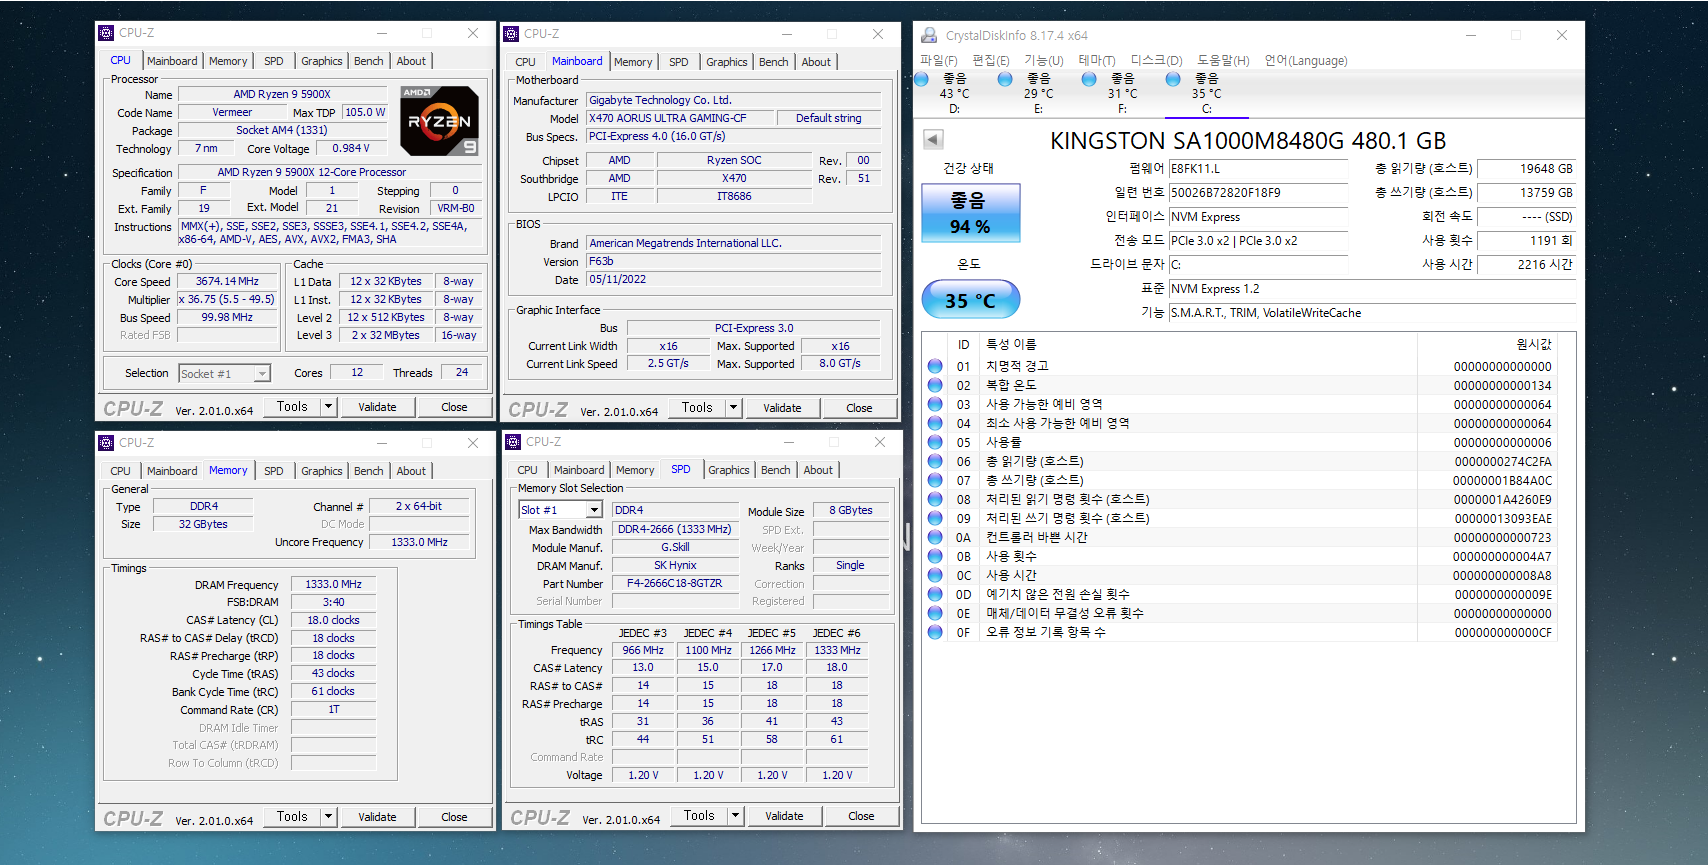
Task: Open About tab in the SPD window
Action: pyautogui.click(x=818, y=470)
